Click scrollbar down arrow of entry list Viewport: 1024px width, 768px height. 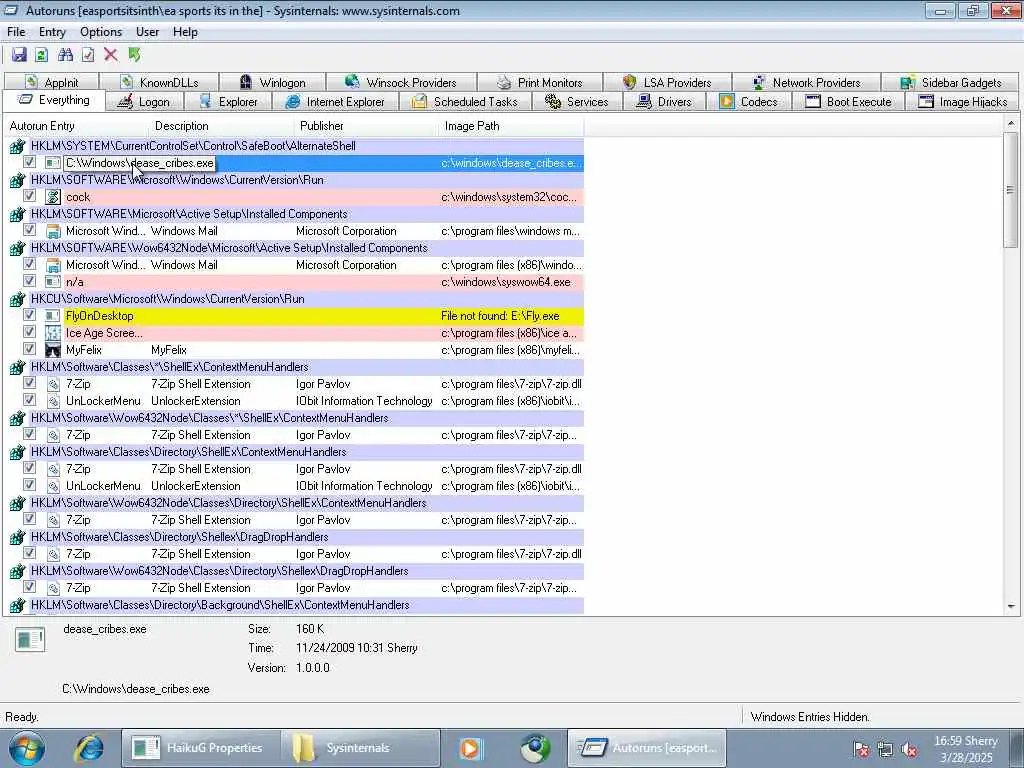pyautogui.click(x=1011, y=607)
